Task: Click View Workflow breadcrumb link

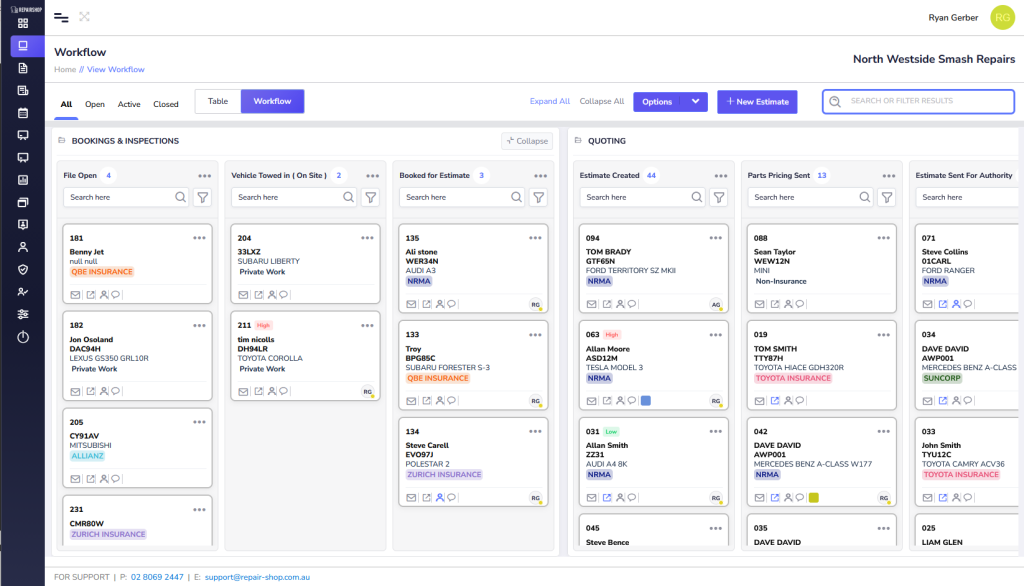Action: pyautogui.click(x=116, y=69)
